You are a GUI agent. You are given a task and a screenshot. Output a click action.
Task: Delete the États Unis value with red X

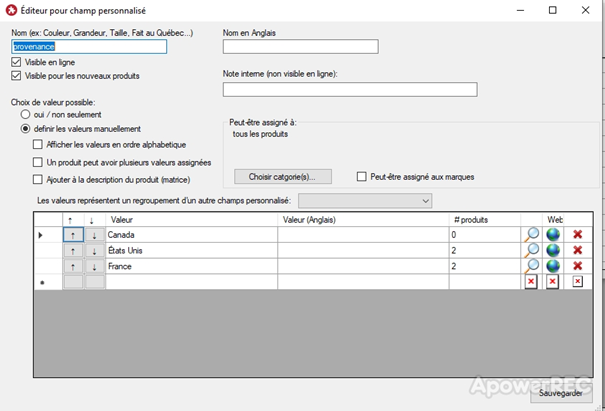pyautogui.click(x=578, y=250)
